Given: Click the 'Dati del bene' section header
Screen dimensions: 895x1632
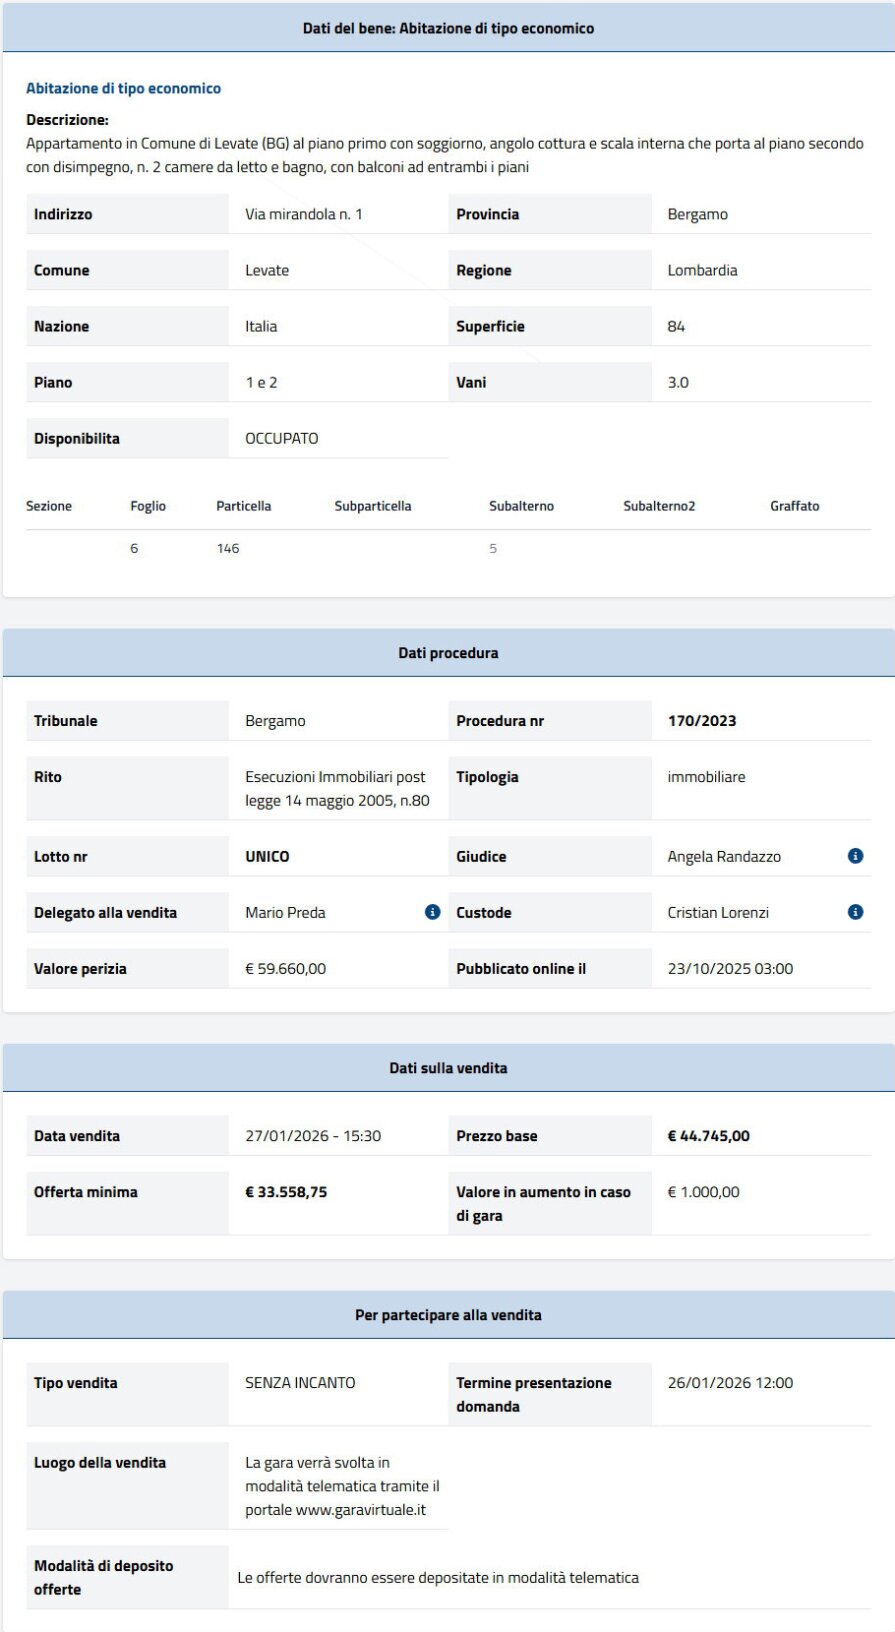Looking at the screenshot, I should [448, 28].
